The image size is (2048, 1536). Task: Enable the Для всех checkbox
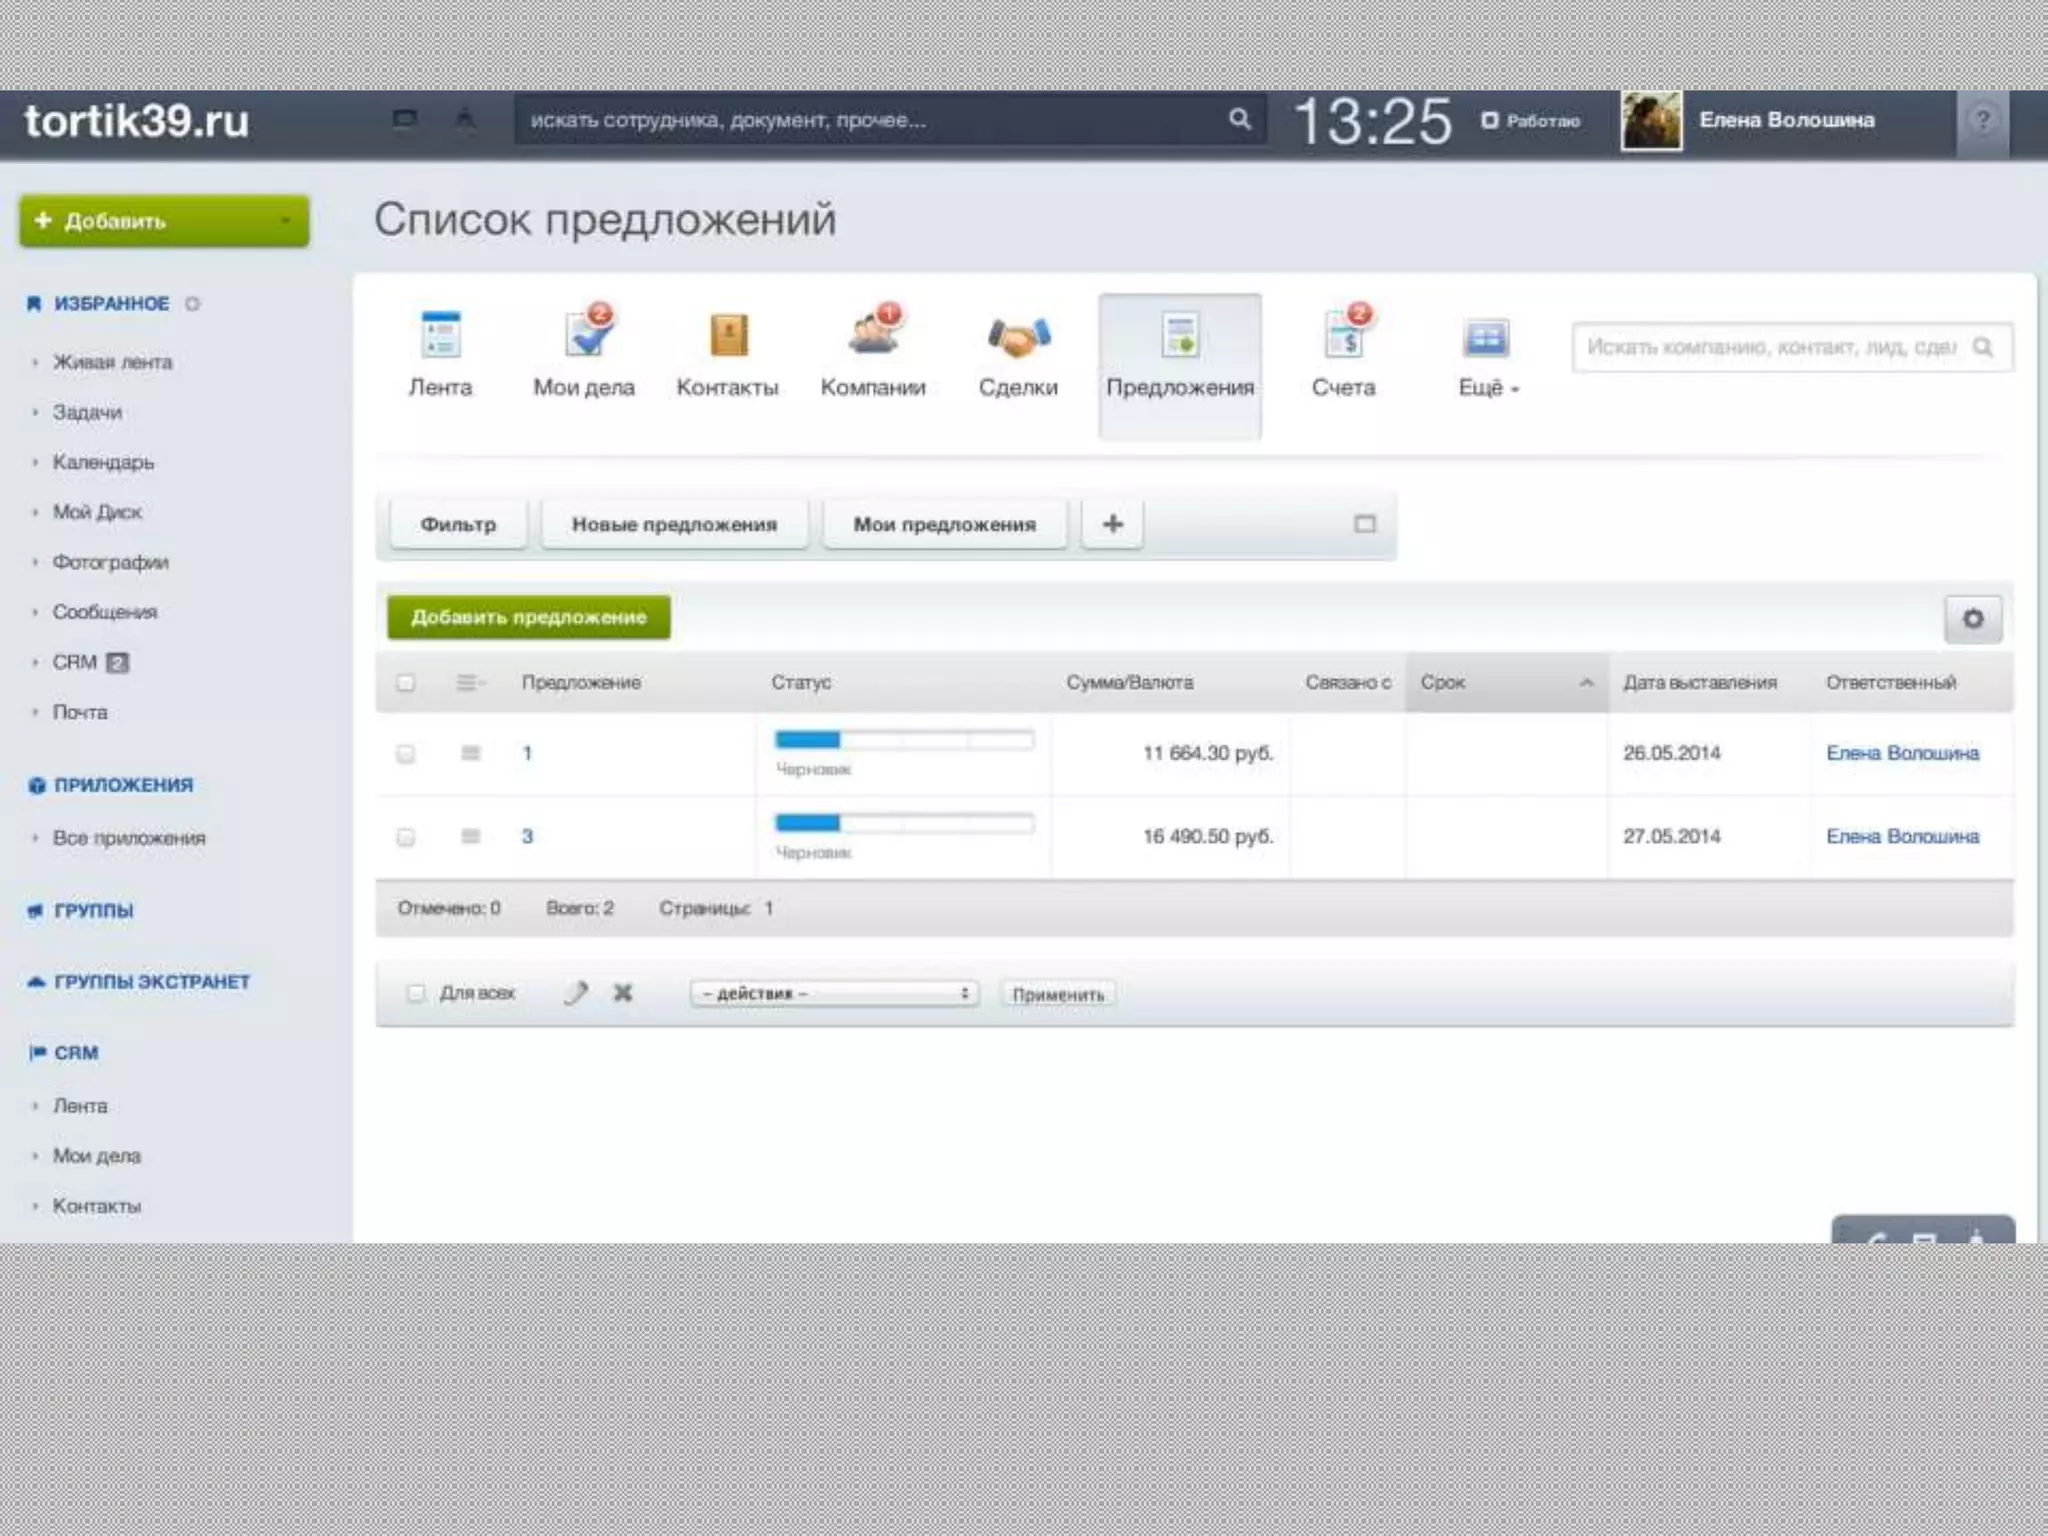[416, 993]
